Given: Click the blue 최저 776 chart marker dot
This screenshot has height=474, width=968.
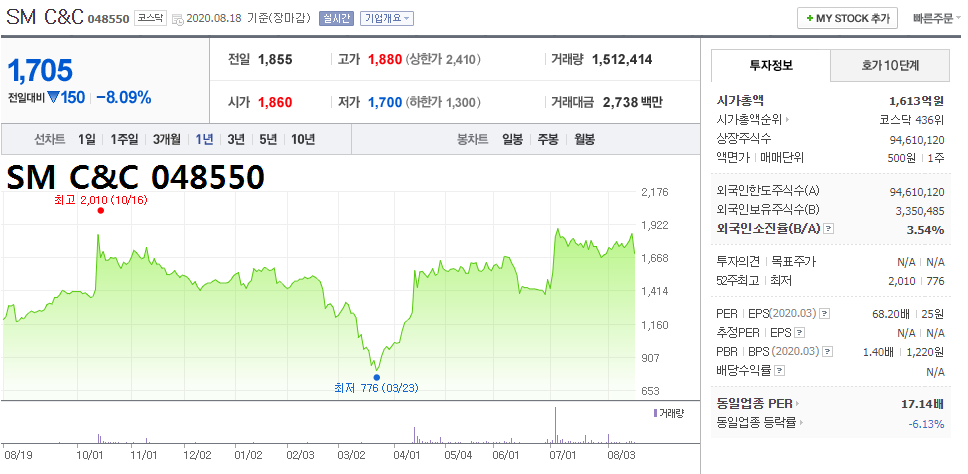Looking at the screenshot, I should (377, 377).
